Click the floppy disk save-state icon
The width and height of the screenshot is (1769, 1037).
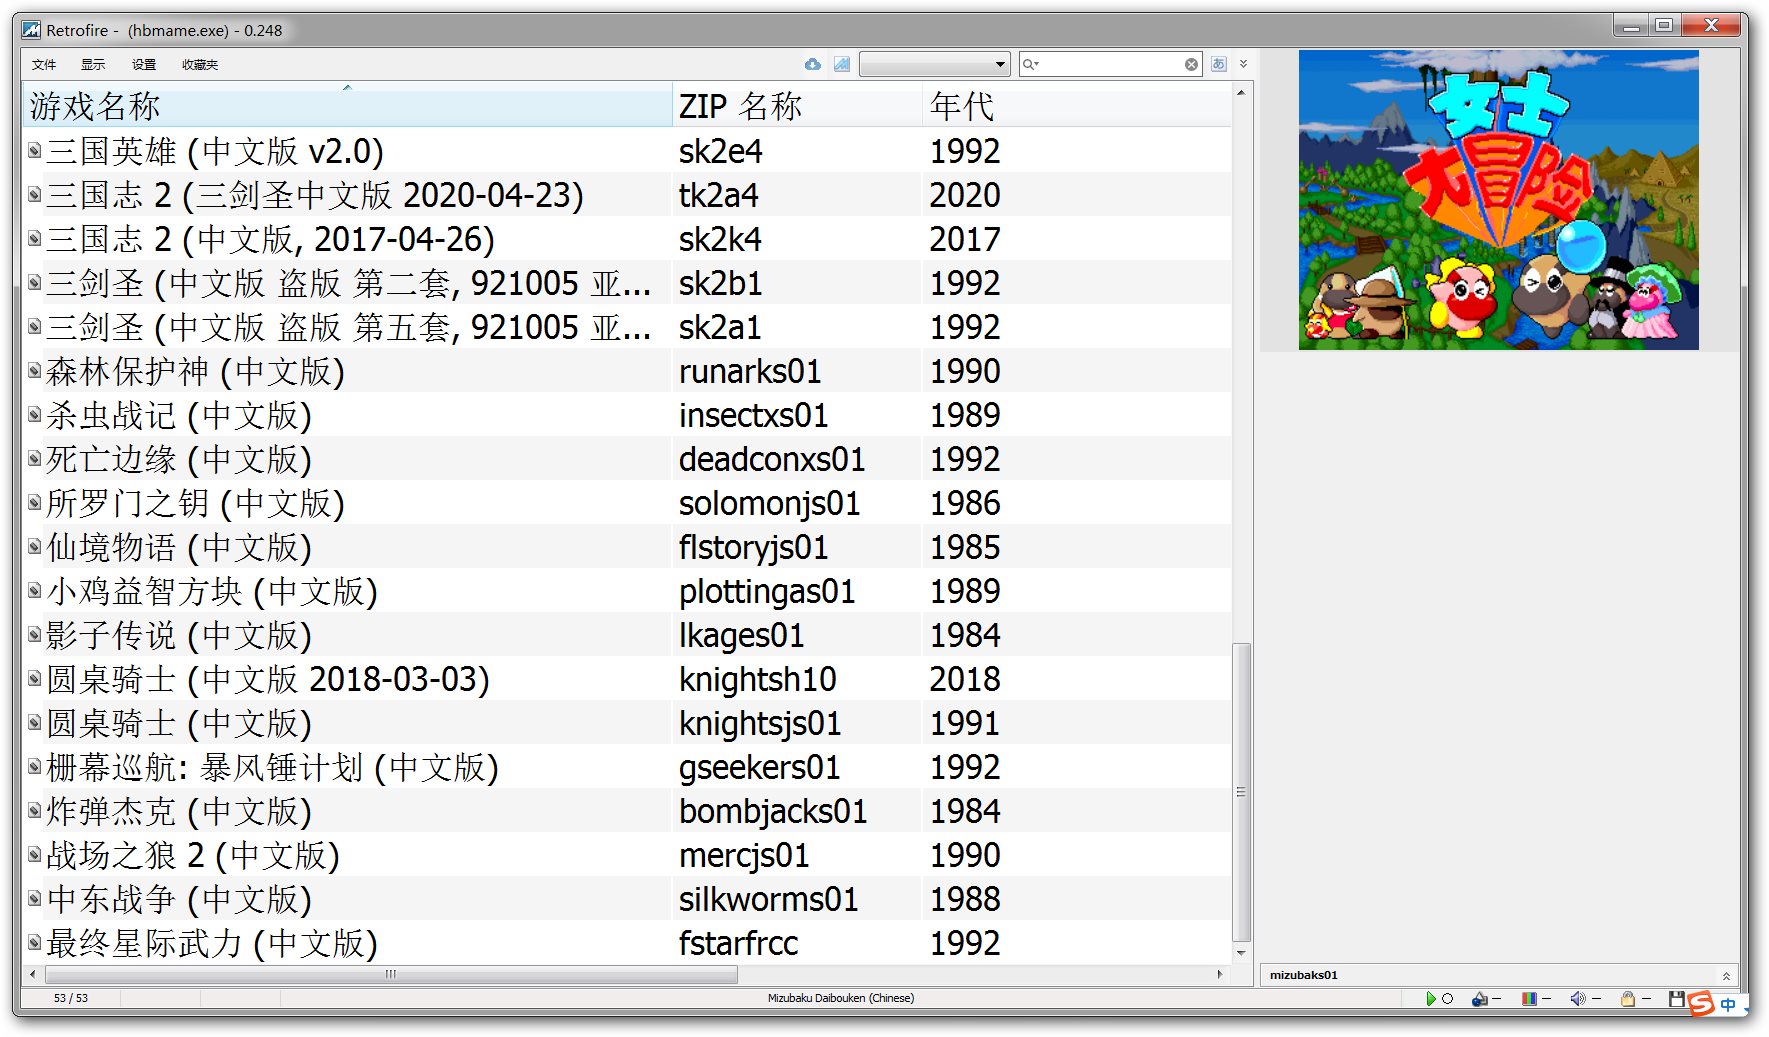click(1677, 998)
